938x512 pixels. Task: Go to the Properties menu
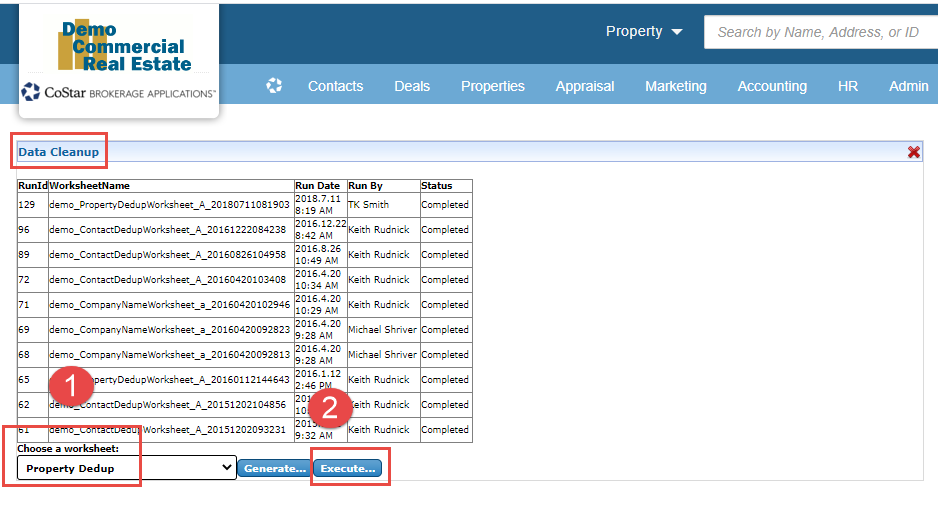(492, 86)
